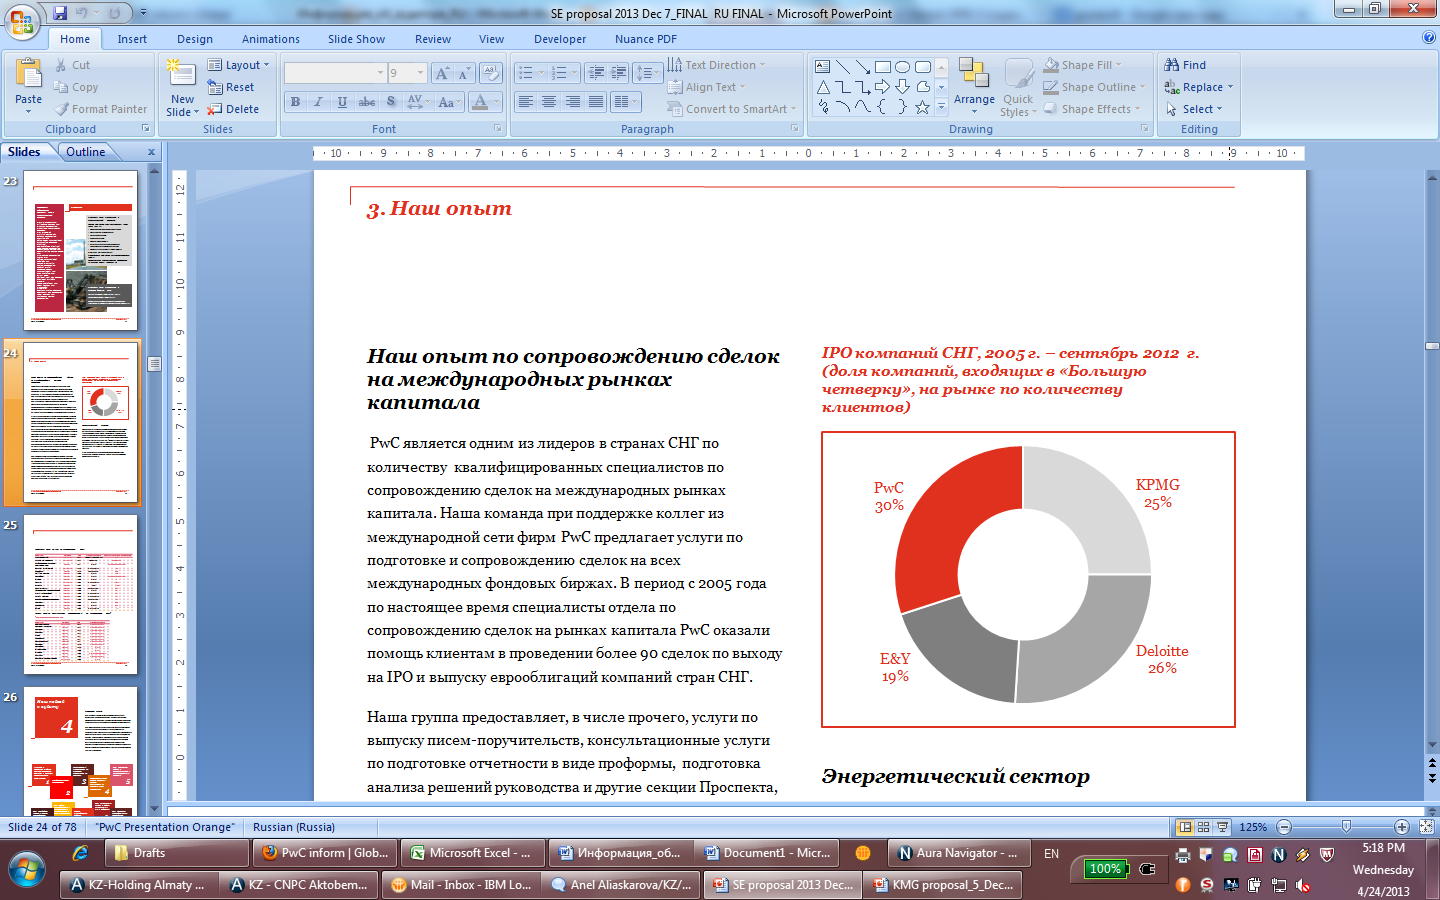Open the Shape Effects dropdown

1091,109
